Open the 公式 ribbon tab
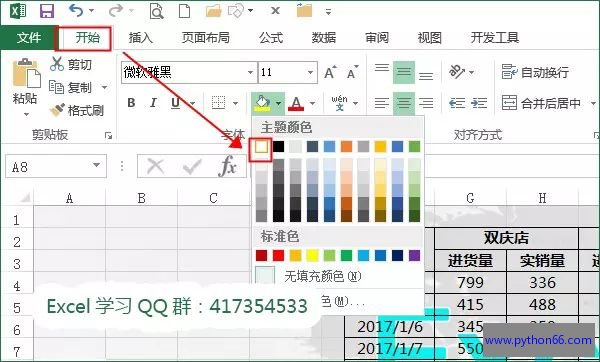The height and width of the screenshot is (362, 600). (271, 38)
